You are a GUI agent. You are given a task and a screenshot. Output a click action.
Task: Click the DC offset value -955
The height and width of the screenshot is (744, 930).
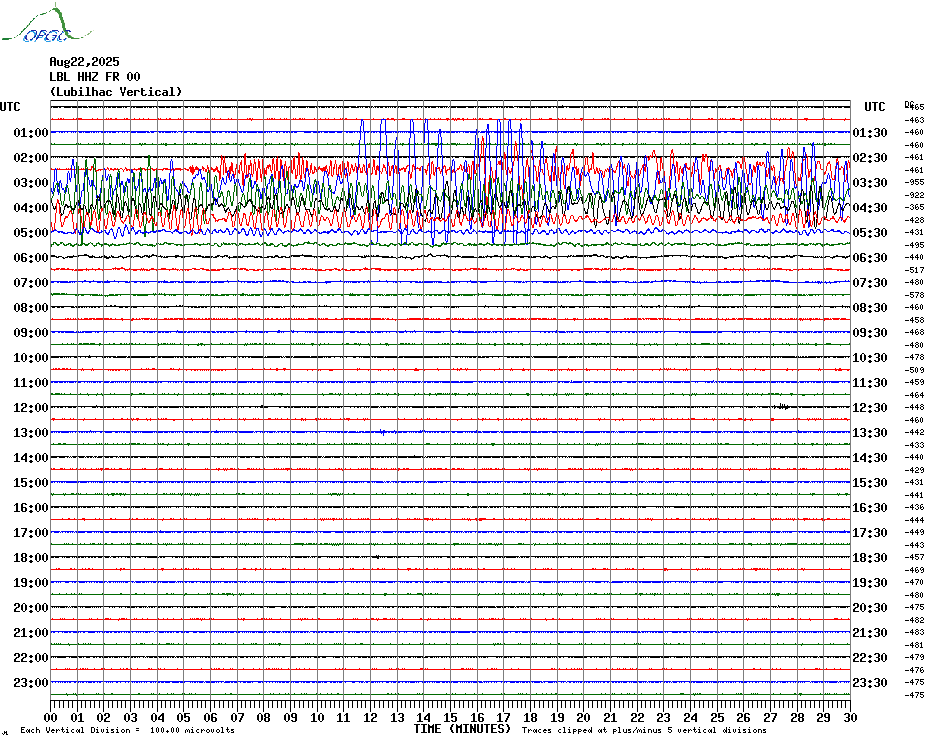914,182
